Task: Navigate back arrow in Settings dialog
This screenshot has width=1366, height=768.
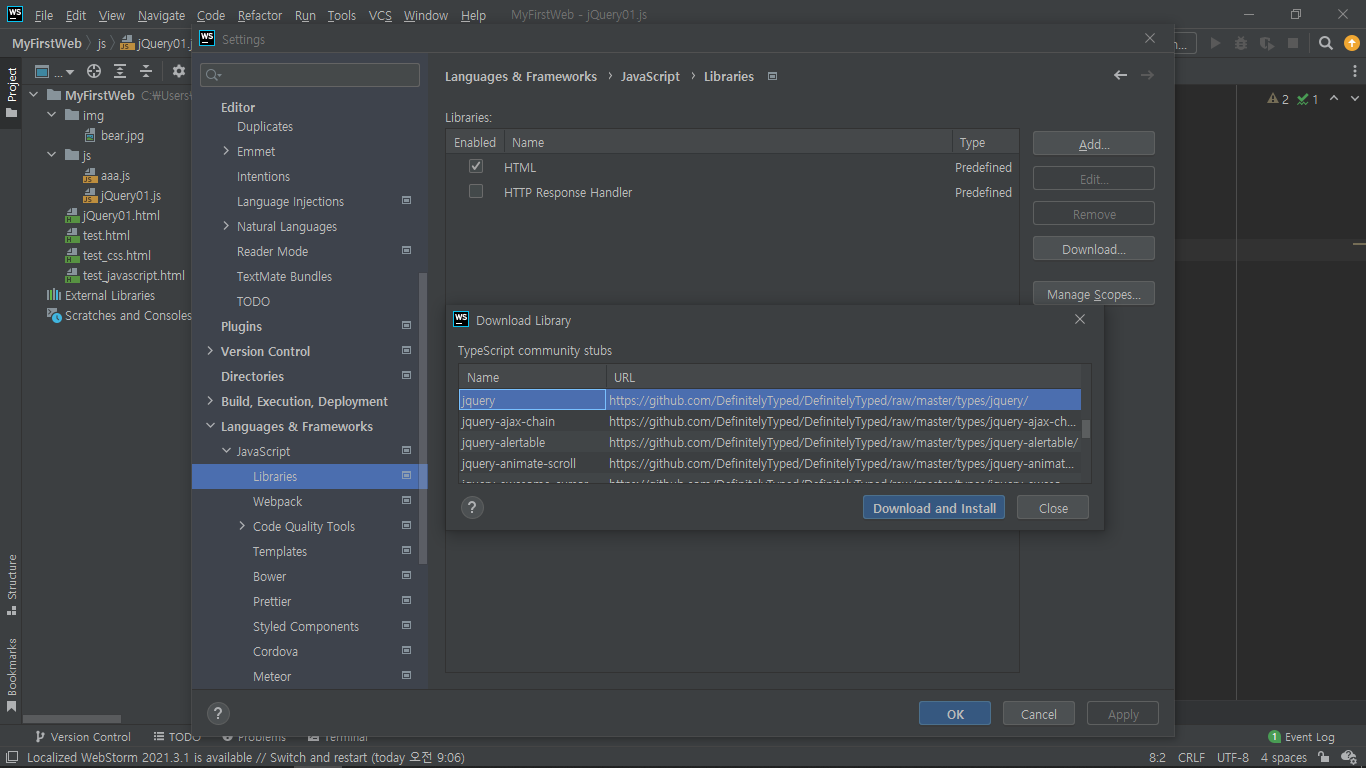Action: (x=1121, y=76)
